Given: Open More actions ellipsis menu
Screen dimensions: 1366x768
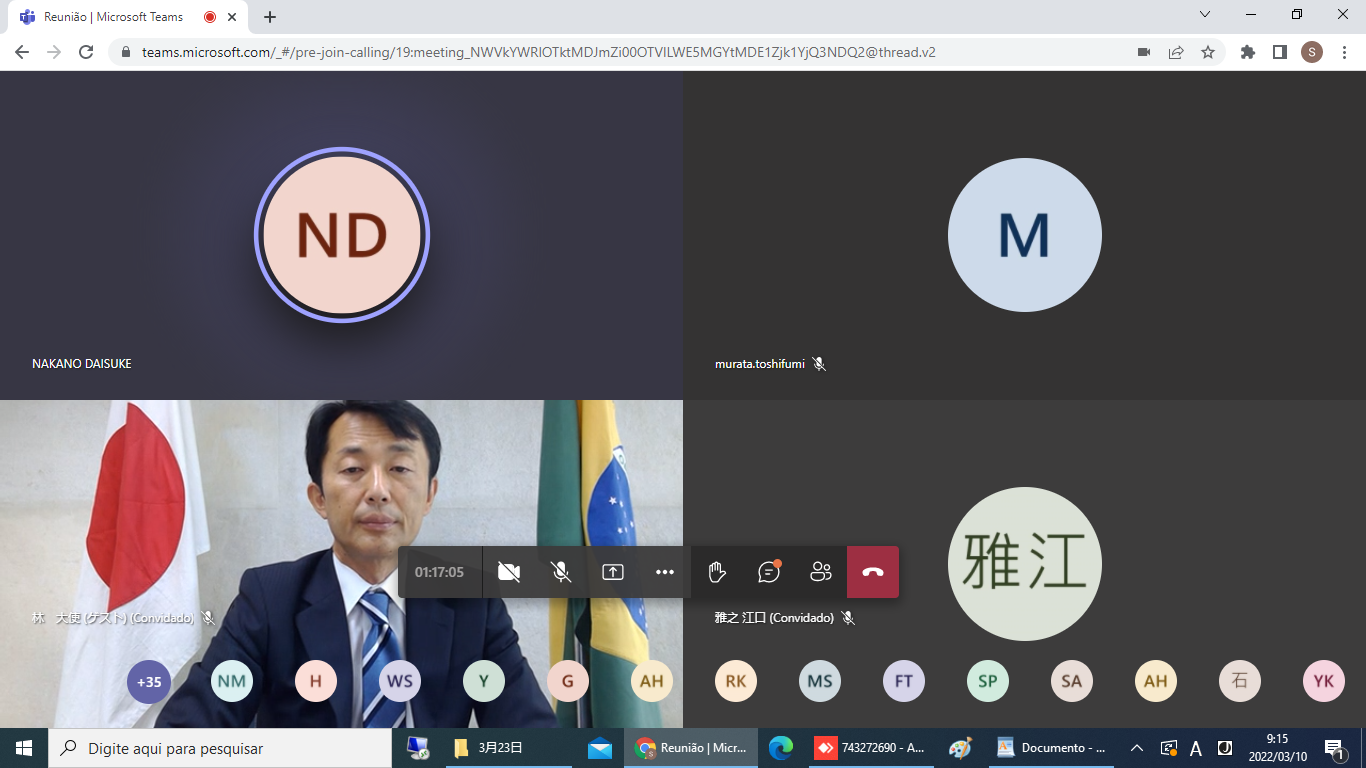Looking at the screenshot, I should point(665,572).
